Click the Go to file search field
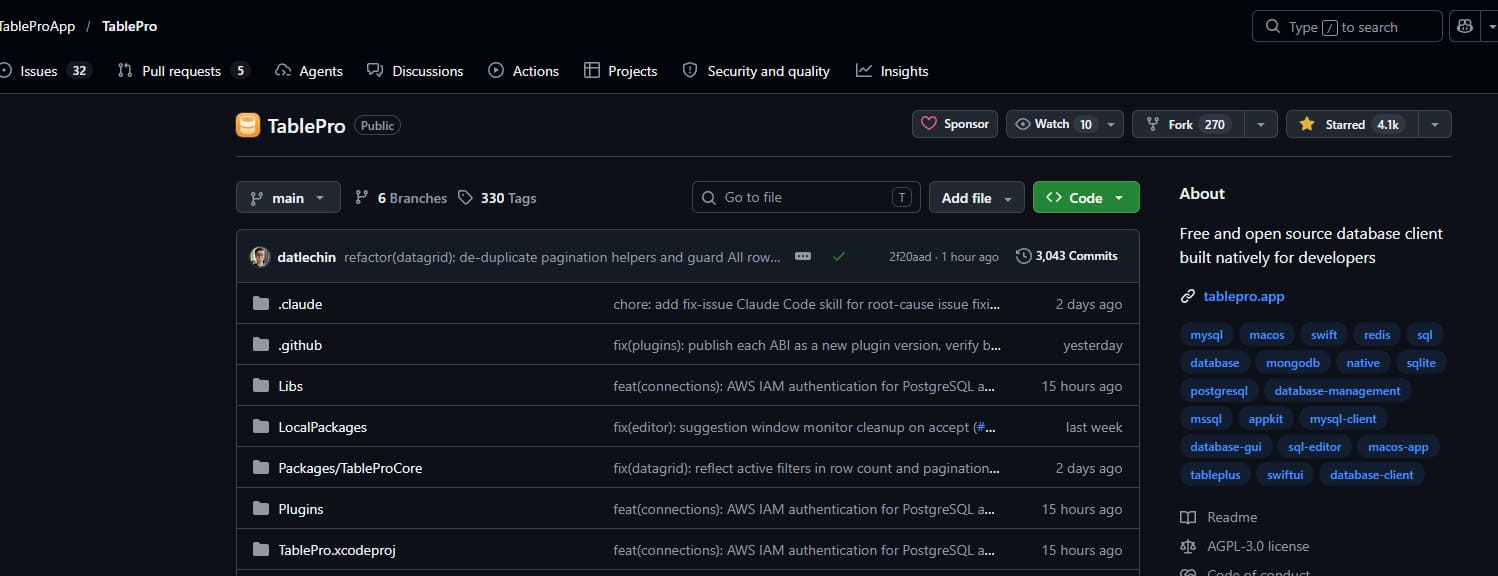Image resolution: width=1498 pixels, height=576 pixels. point(806,198)
